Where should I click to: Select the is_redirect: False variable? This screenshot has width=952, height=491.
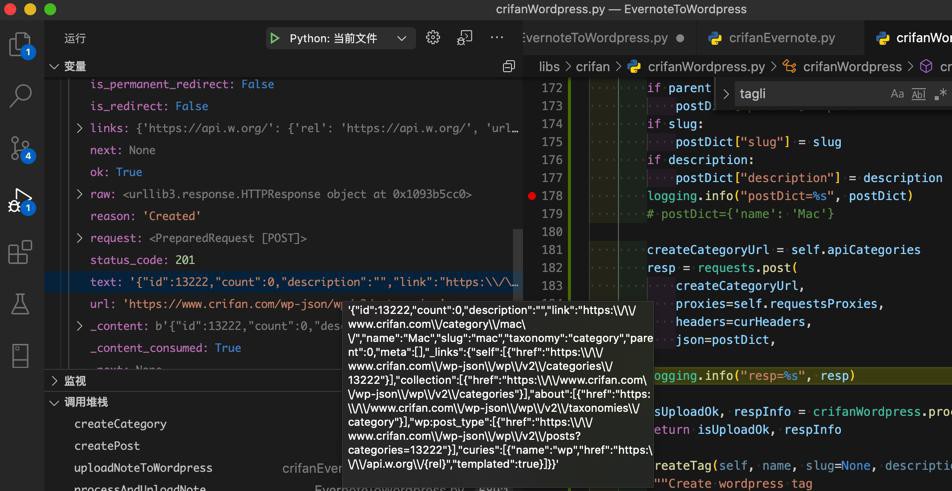(x=149, y=106)
